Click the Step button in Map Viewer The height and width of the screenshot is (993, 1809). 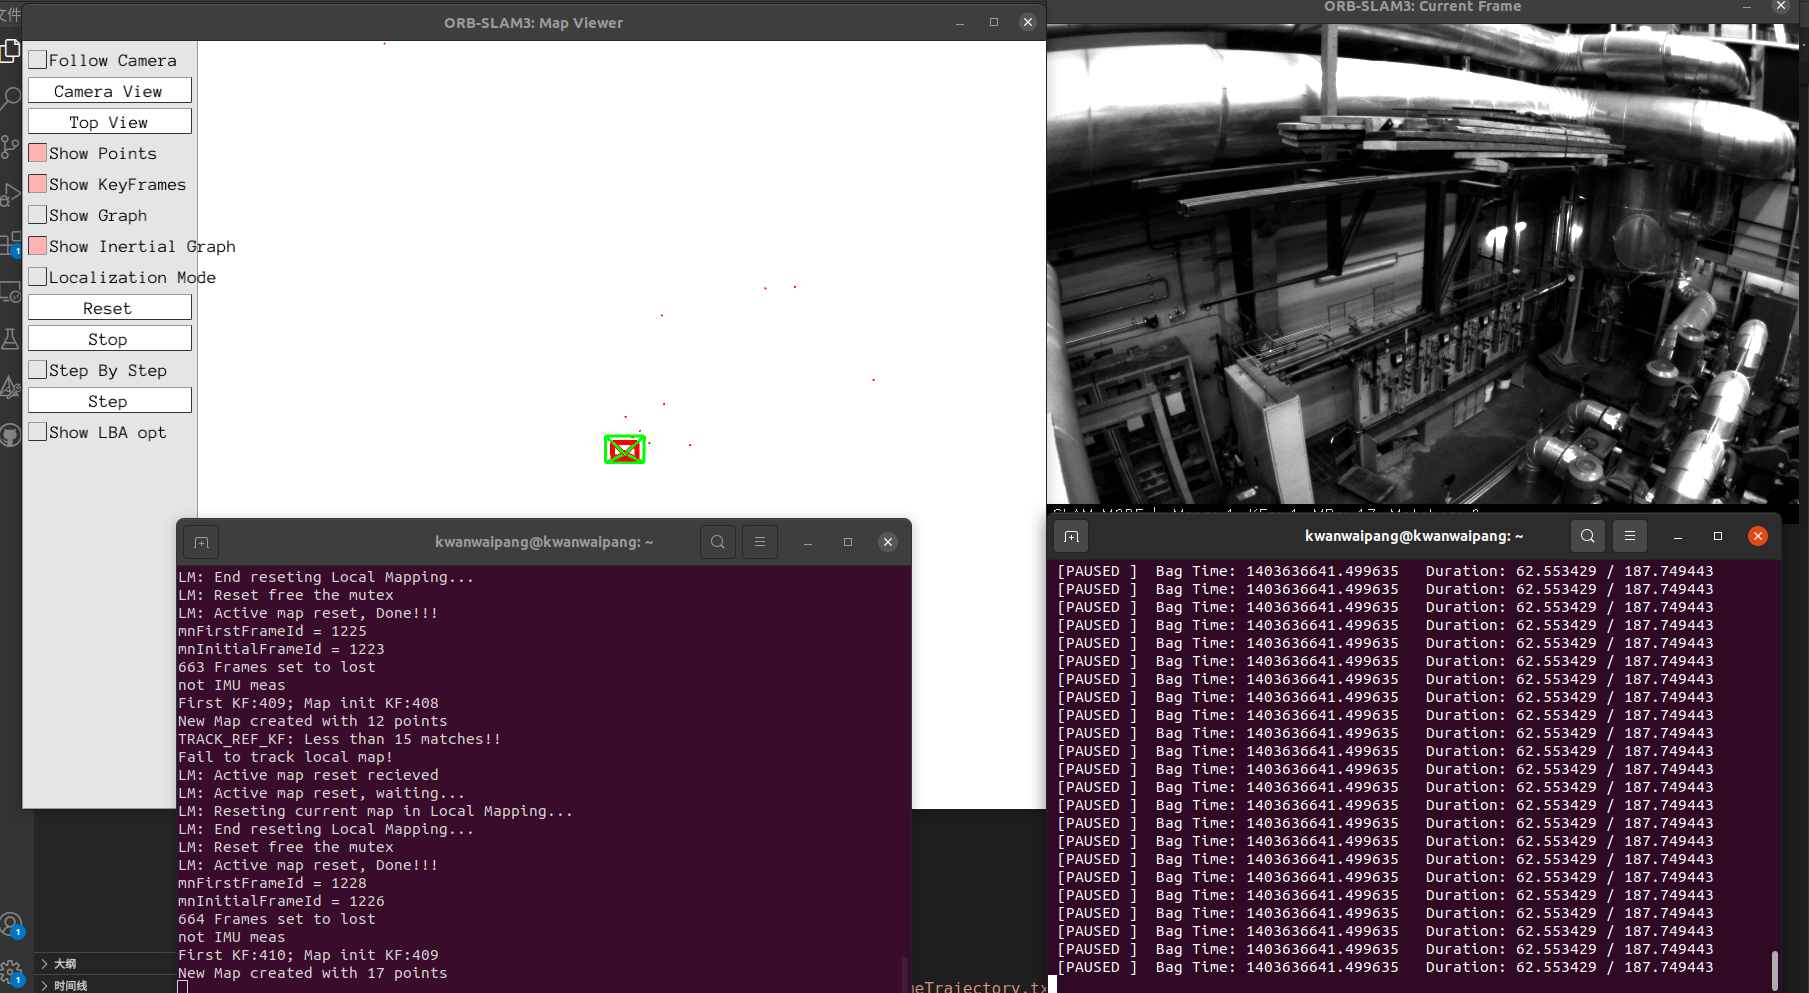pos(110,401)
